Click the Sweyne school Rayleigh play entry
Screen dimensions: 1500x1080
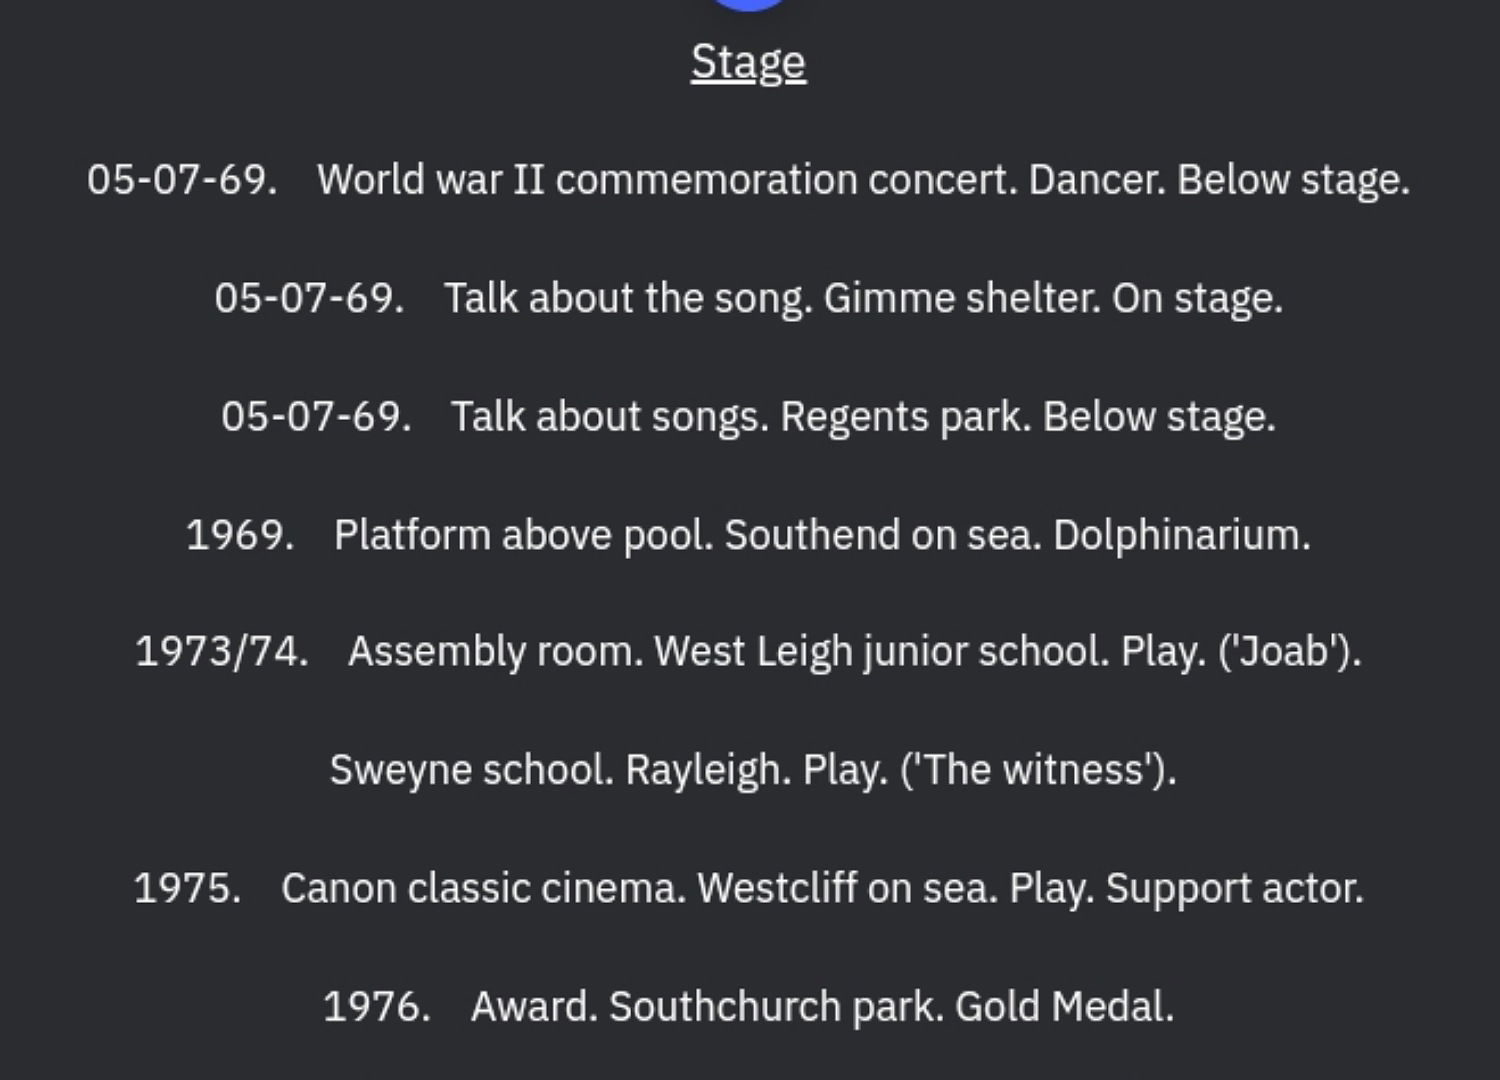tap(753, 770)
